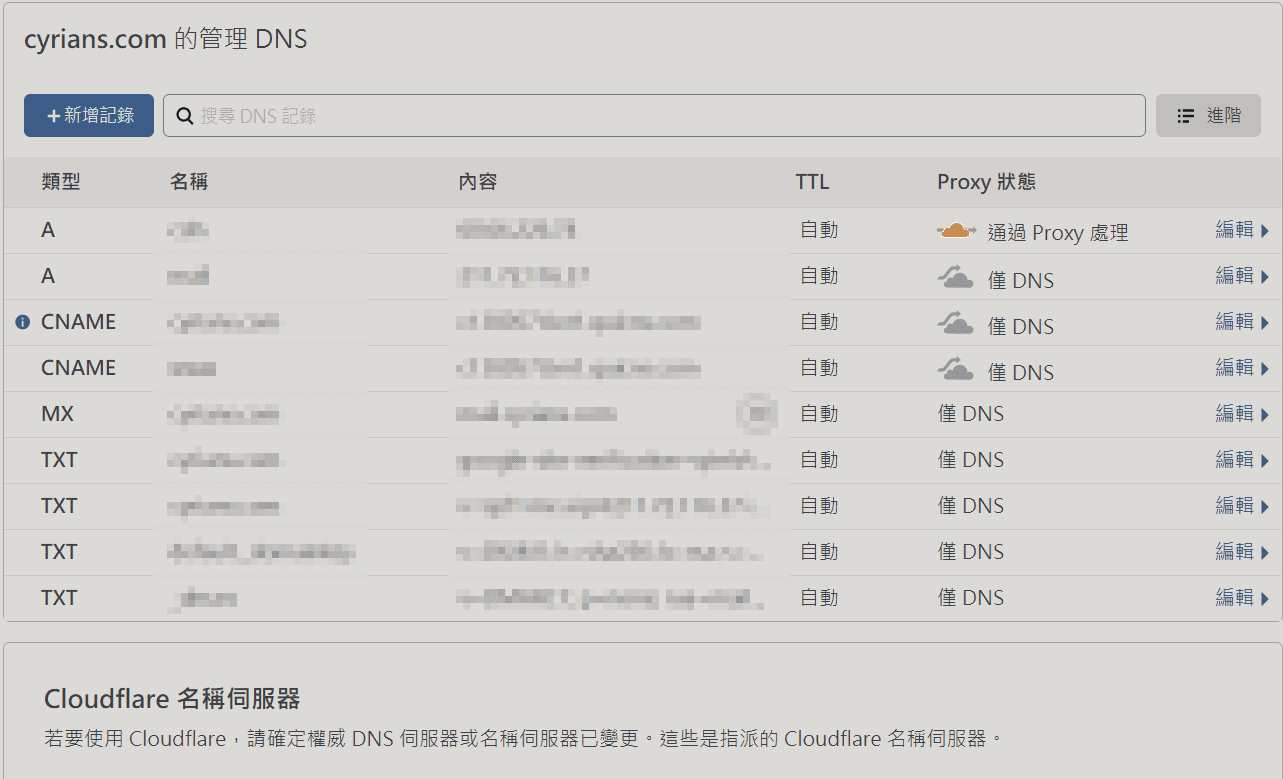1283x779 pixels.
Task: Expand 編輯 for the MX record
Action: tap(1242, 414)
